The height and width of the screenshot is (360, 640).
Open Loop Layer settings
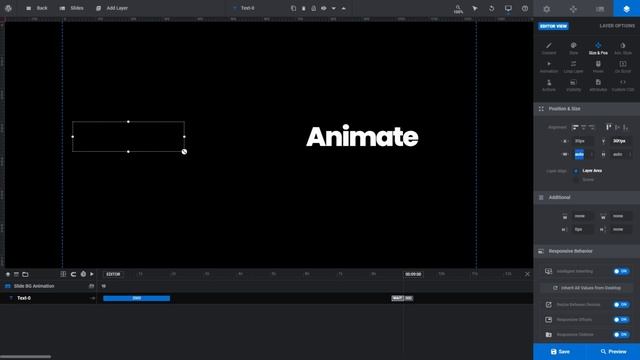click(573, 67)
